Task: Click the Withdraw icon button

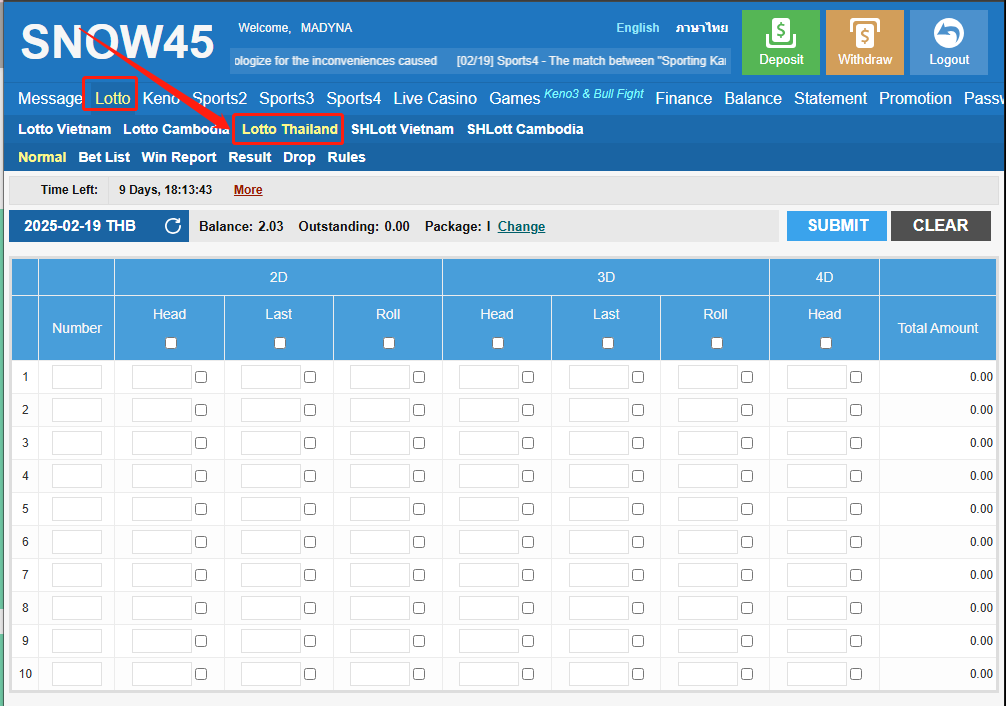Action: tap(864, 43)
